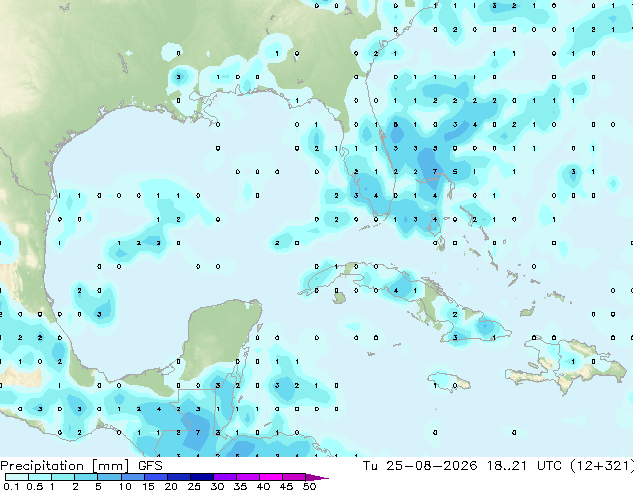The image size is (634, 490).
Task: Click the "Tu" weekday abbreviation
Action: 370,466
